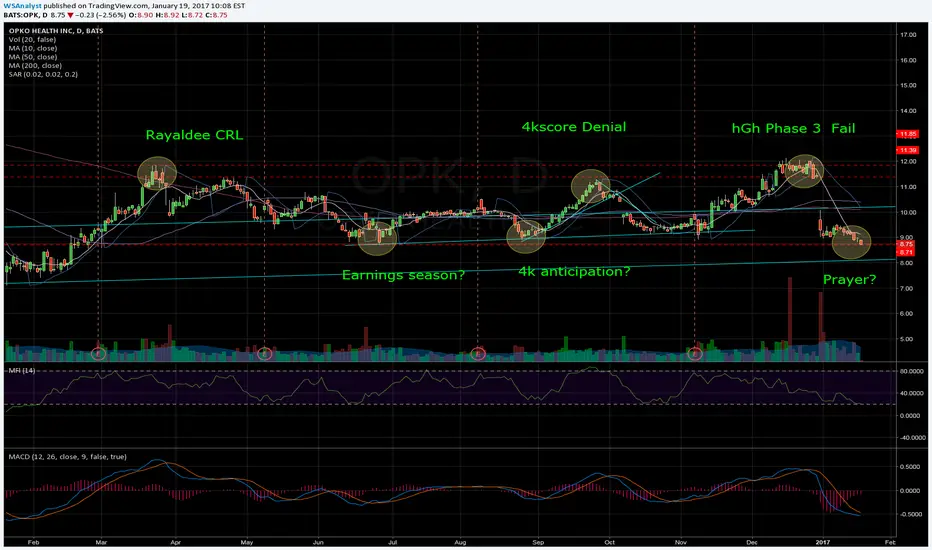Select the earnings marker near May
932x550 pixels.
pos(265,354)
